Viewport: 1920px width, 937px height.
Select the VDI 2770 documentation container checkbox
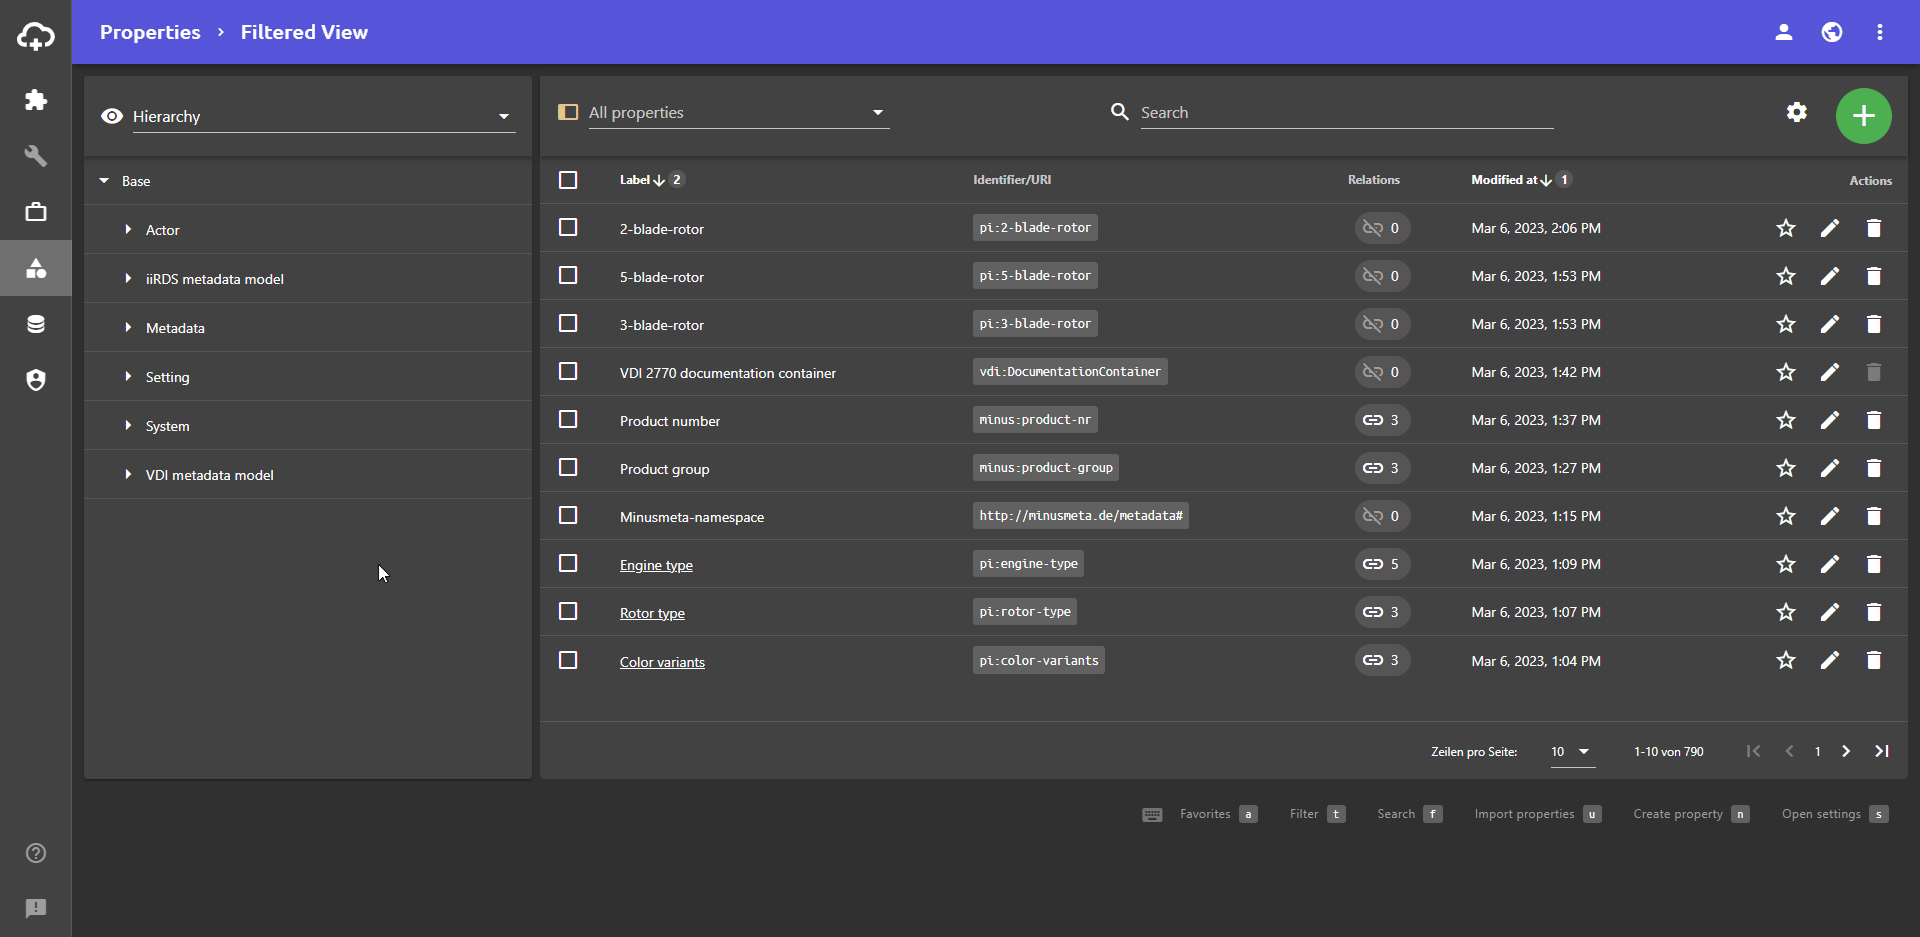point(568,371)
